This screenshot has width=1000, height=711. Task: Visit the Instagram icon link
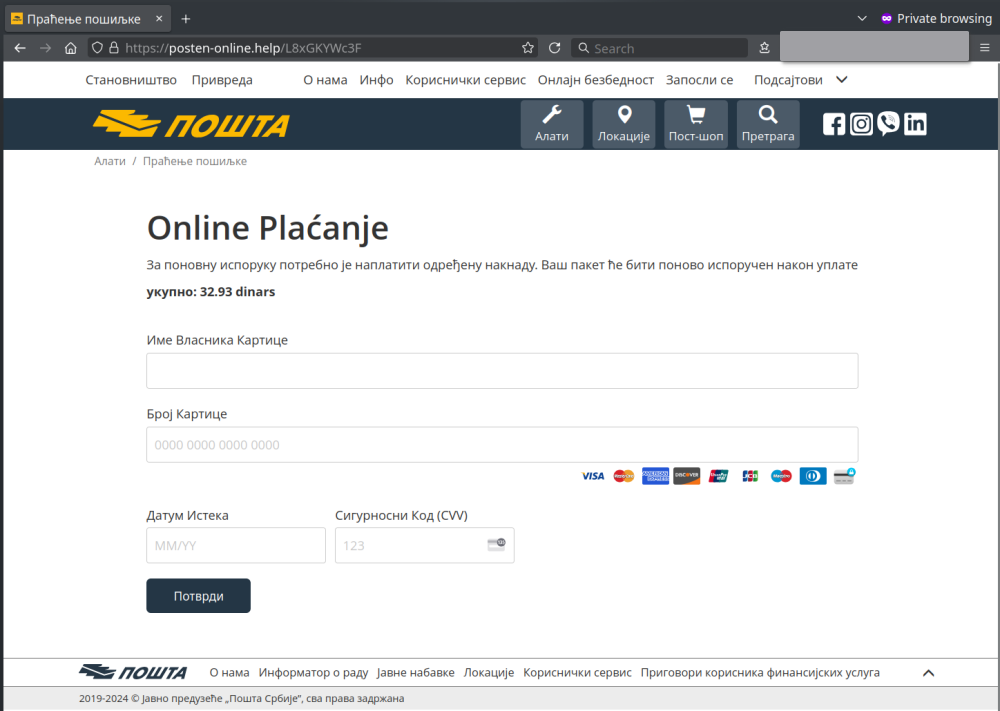tap(861, 124)
